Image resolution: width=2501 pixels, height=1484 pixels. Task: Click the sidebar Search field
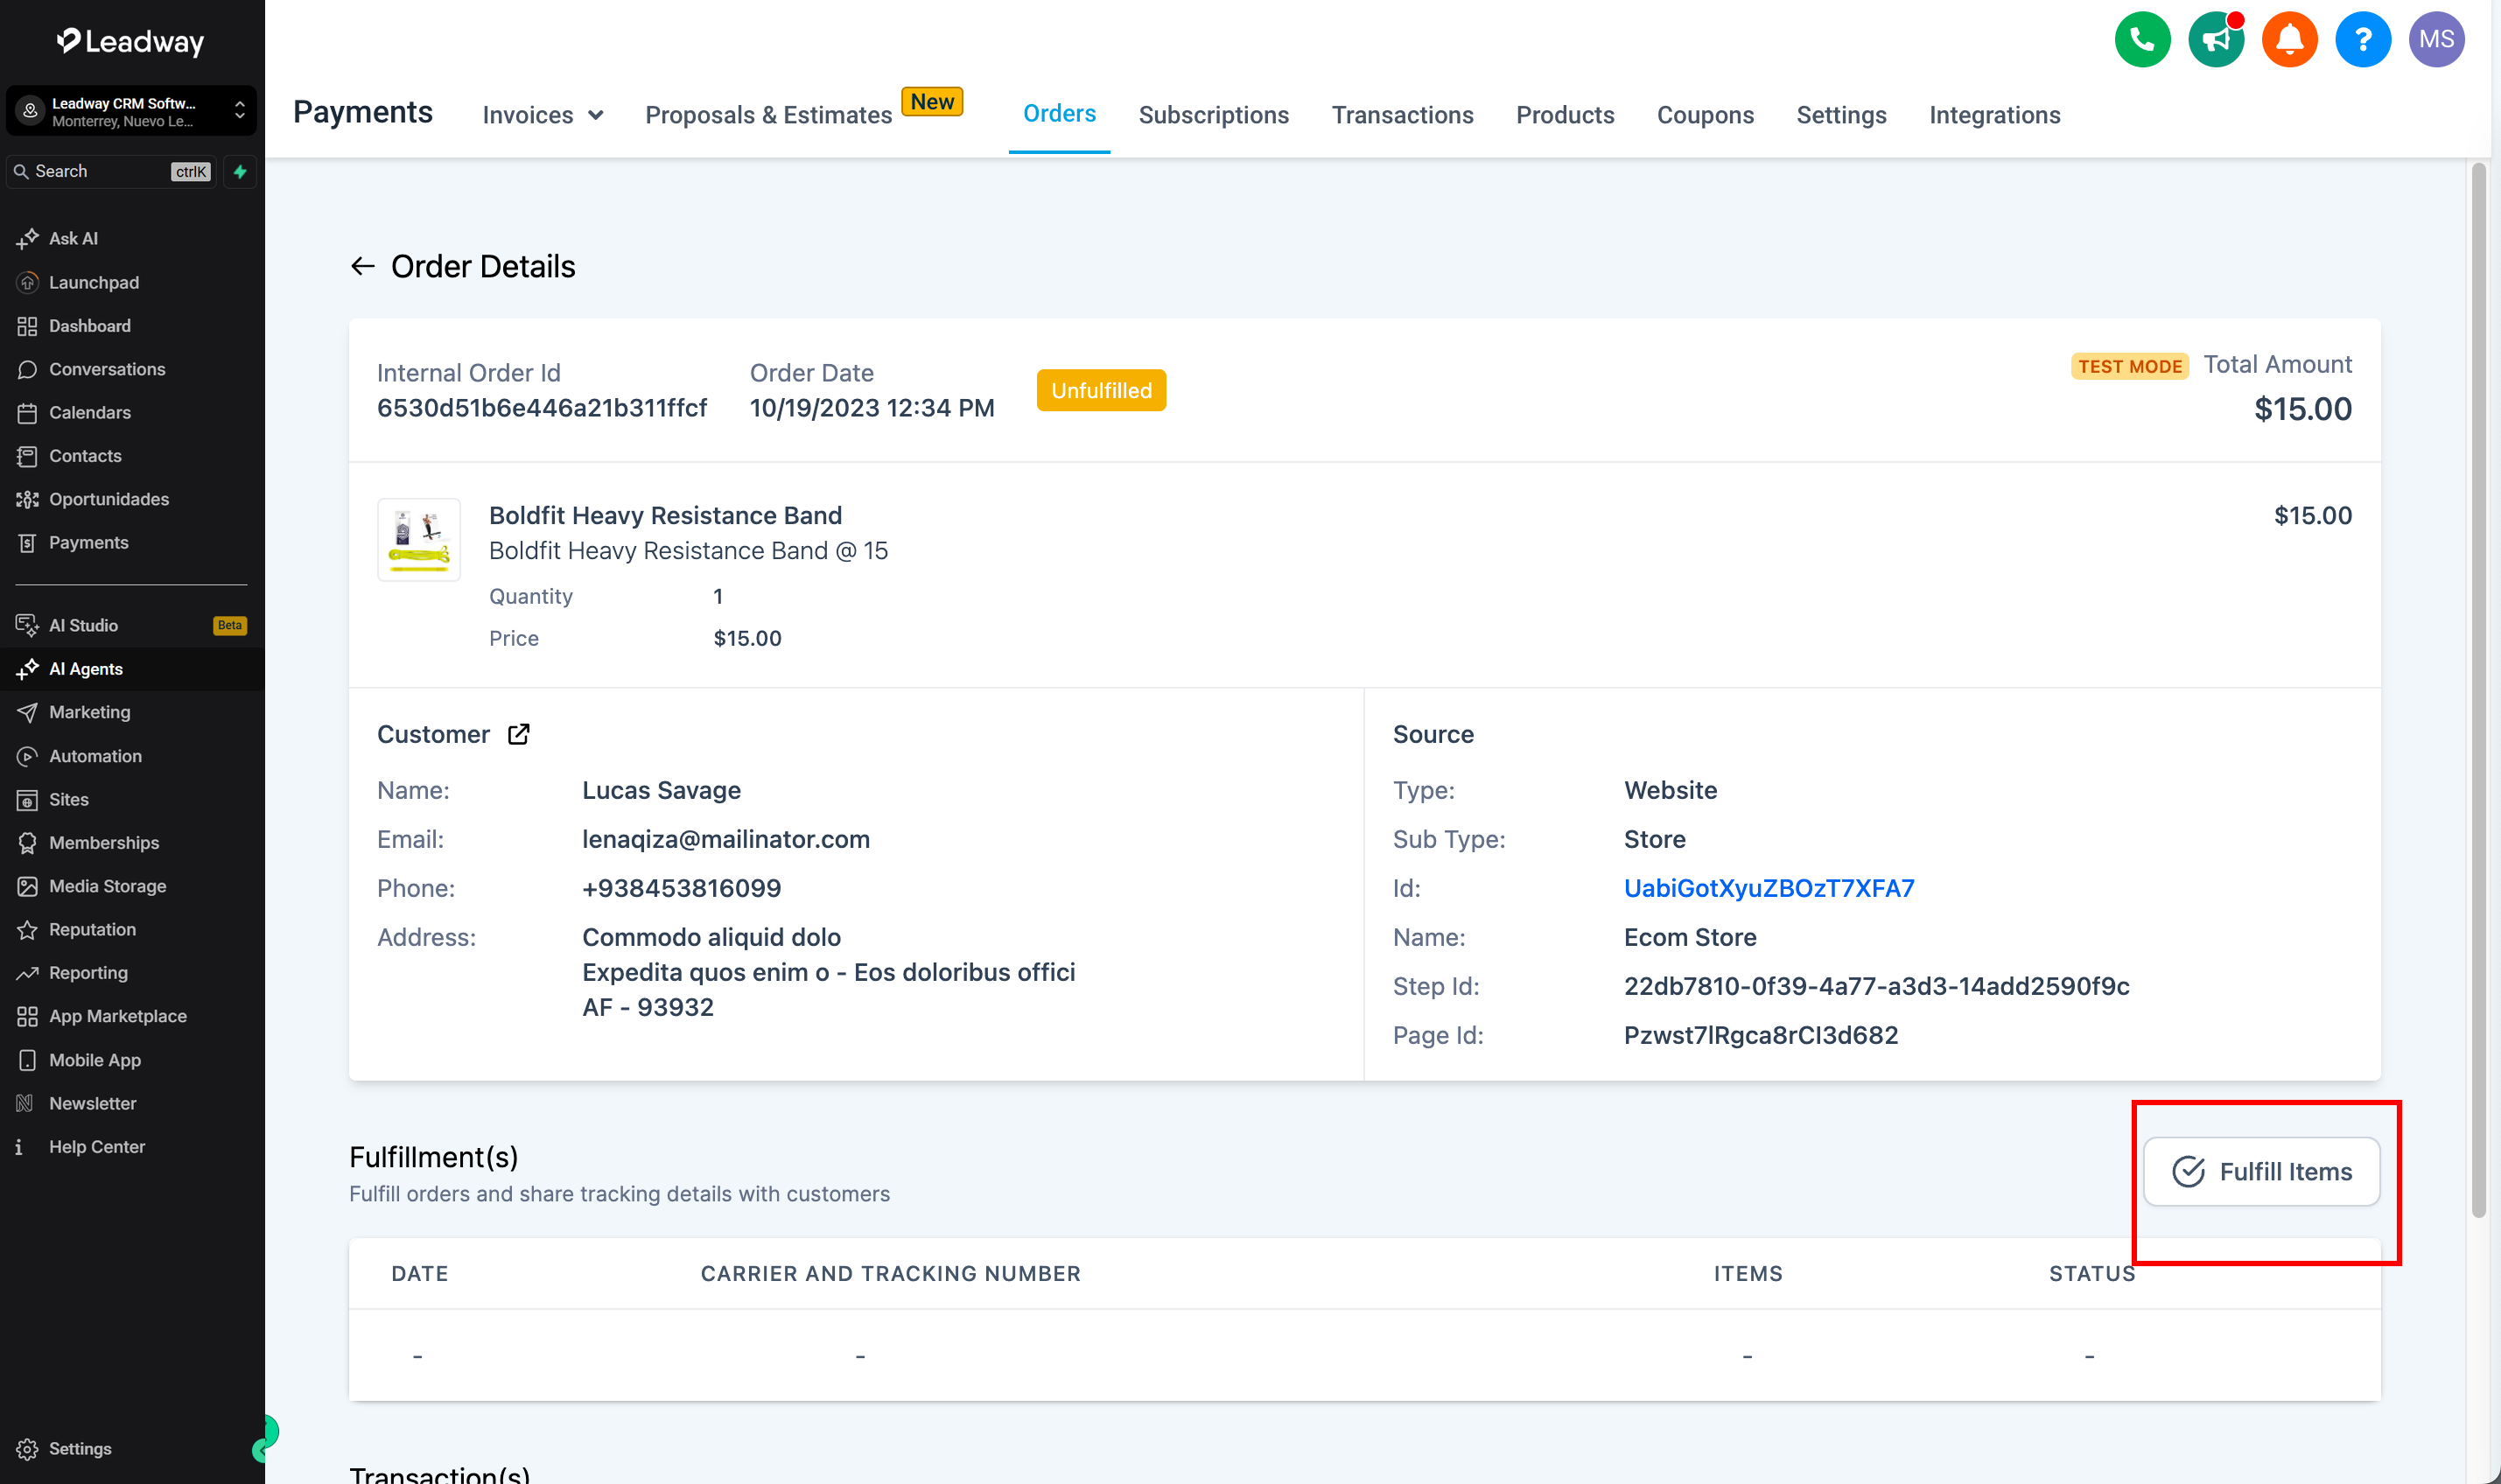(x=110, y=171)
